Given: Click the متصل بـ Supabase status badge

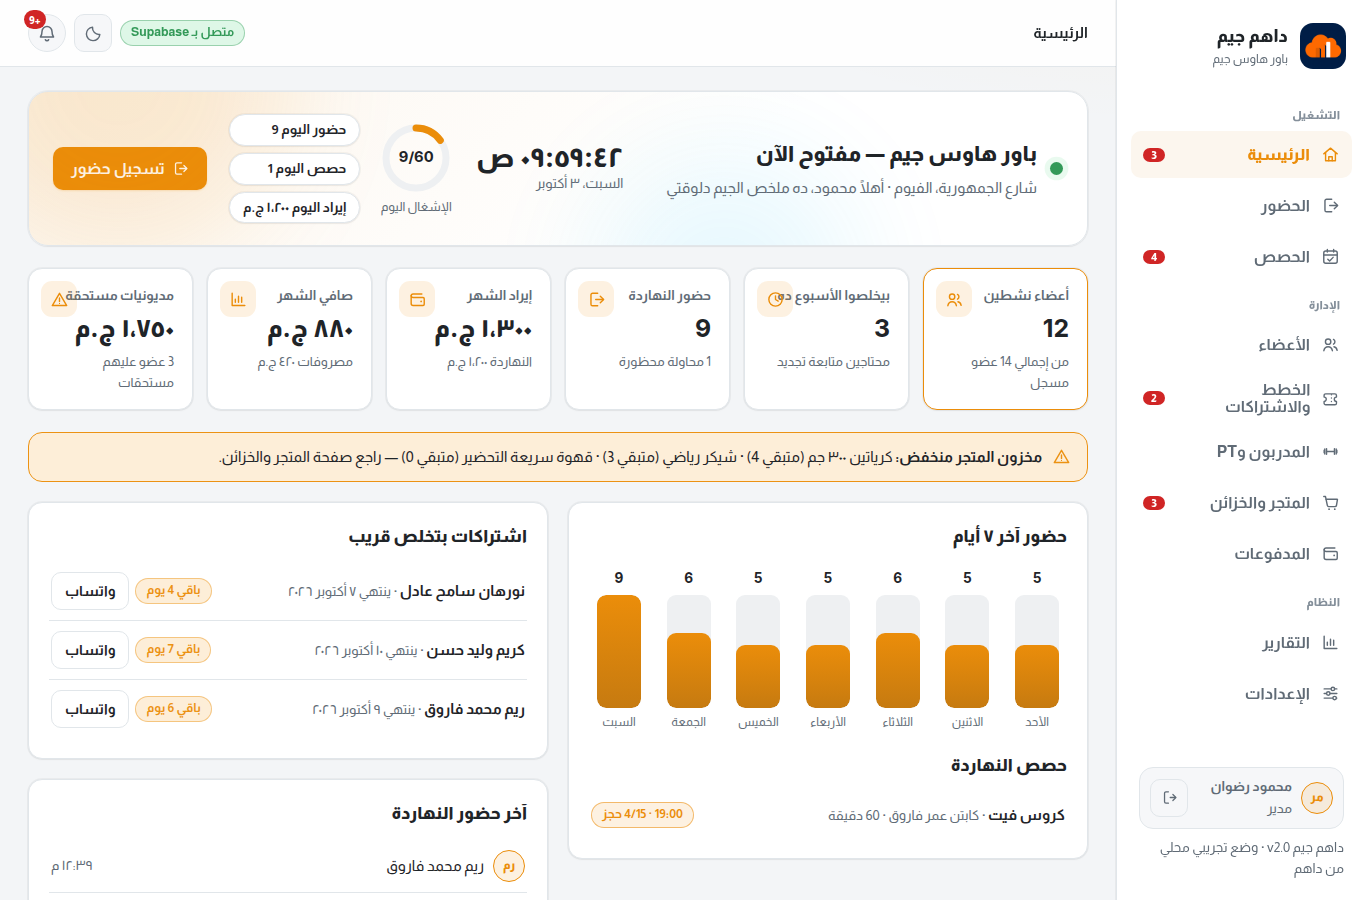Looking at the screenshot, I should click(x=182, y=33).
